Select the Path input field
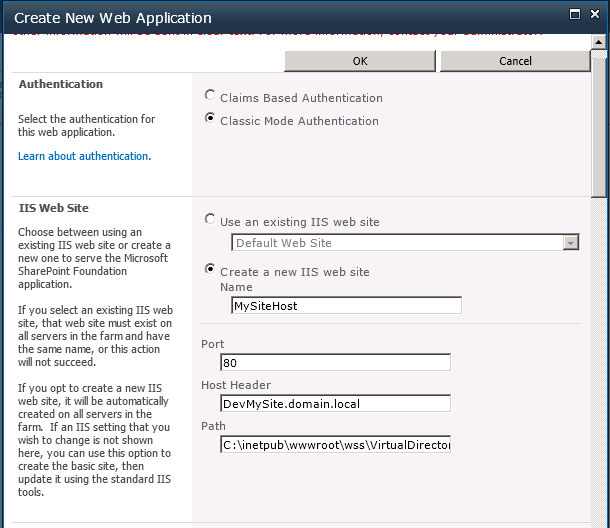This screenshot has height=528, width=610. pos(335,445)
